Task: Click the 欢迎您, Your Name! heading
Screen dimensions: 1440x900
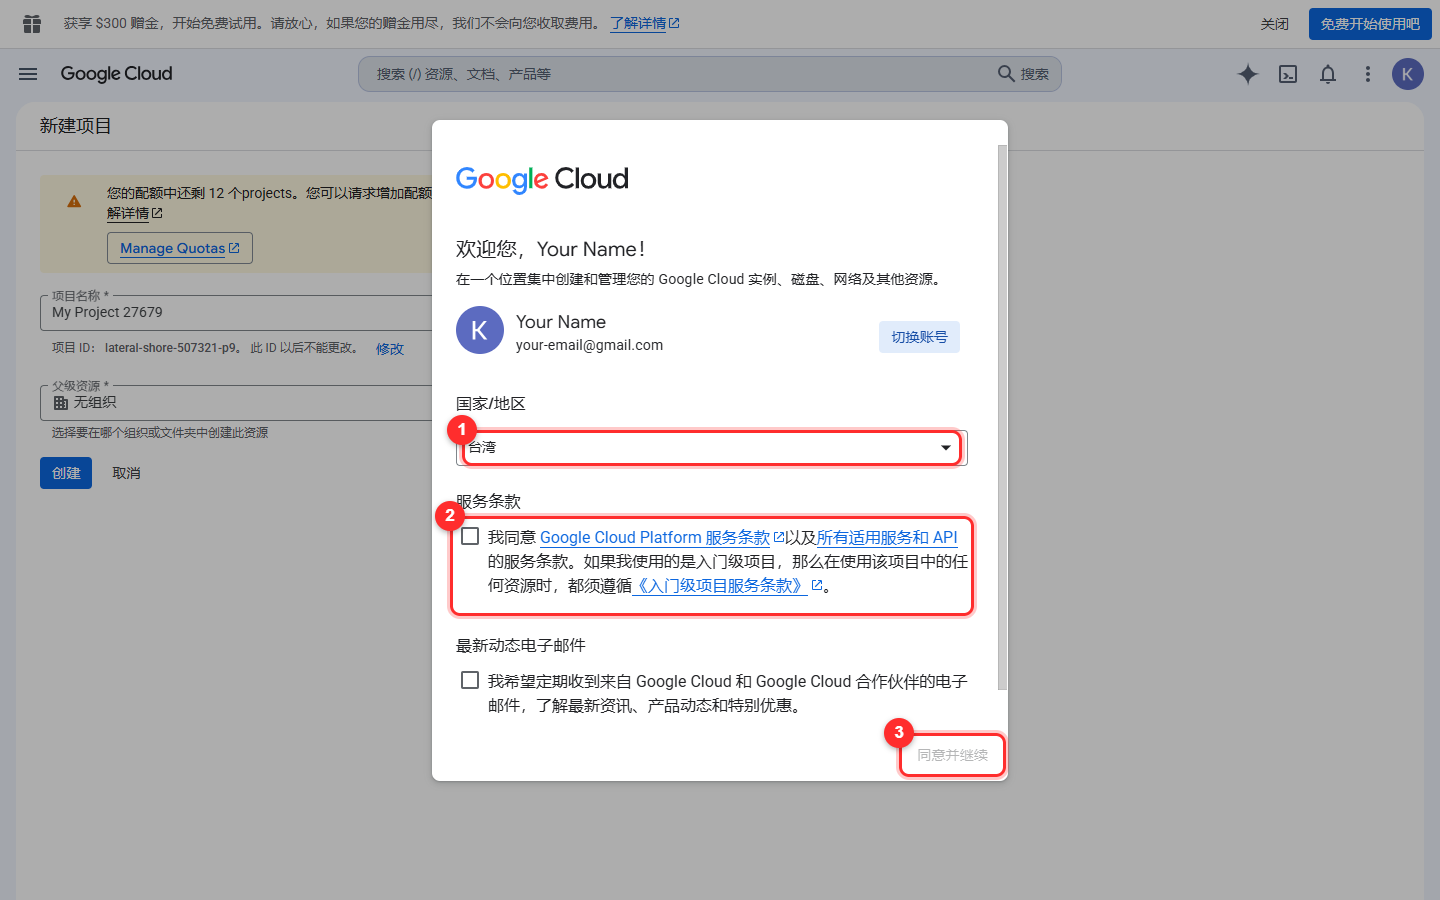Action: click(550, 249)
